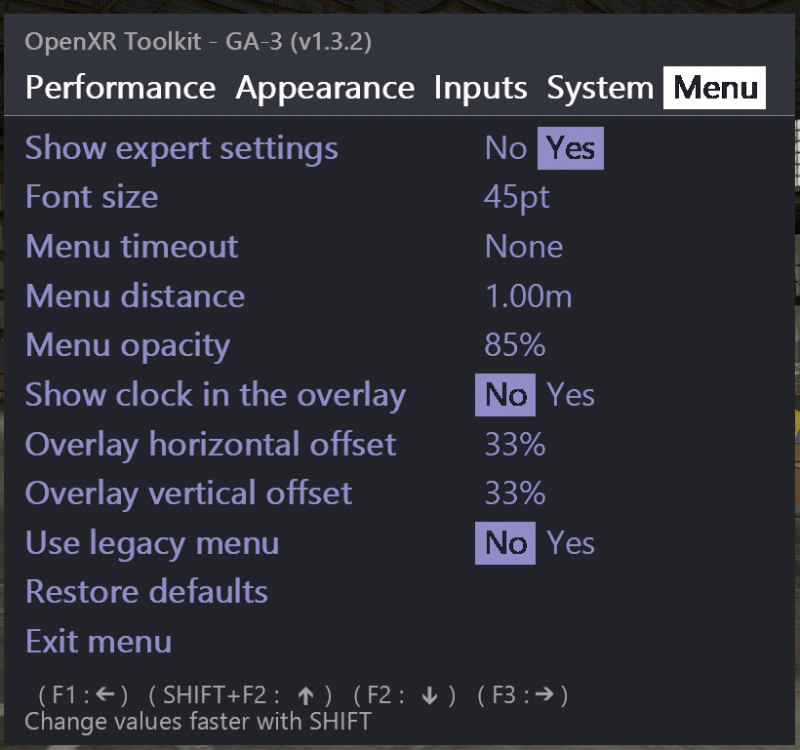
Task: Open the Appearance tab
Action: [324, 88]
